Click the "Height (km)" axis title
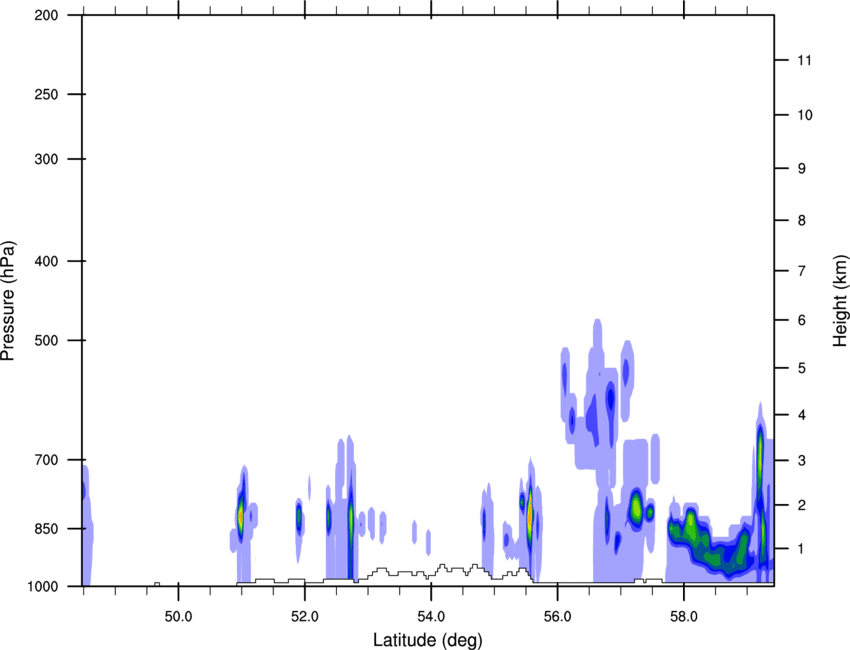The width and height of the screenshot is (850, 650). pyautogui.click(x=840, y=300)
